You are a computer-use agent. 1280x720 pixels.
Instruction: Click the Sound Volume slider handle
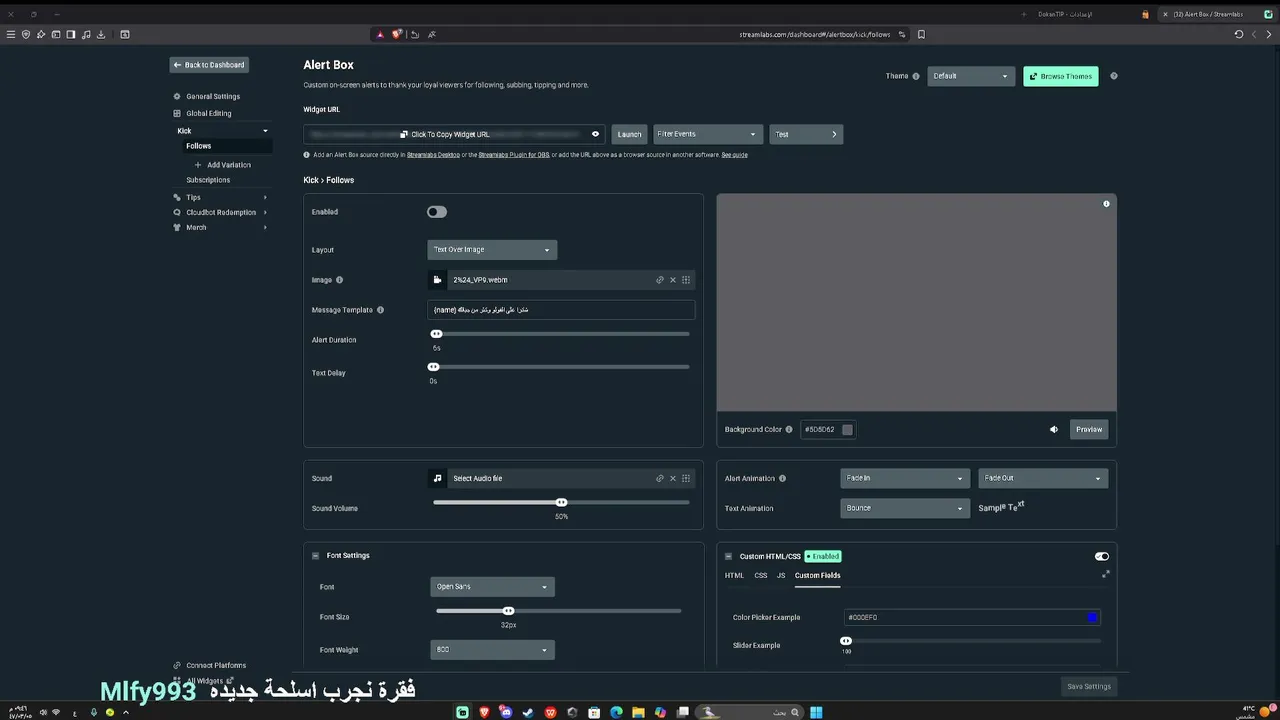pos(561,502)
